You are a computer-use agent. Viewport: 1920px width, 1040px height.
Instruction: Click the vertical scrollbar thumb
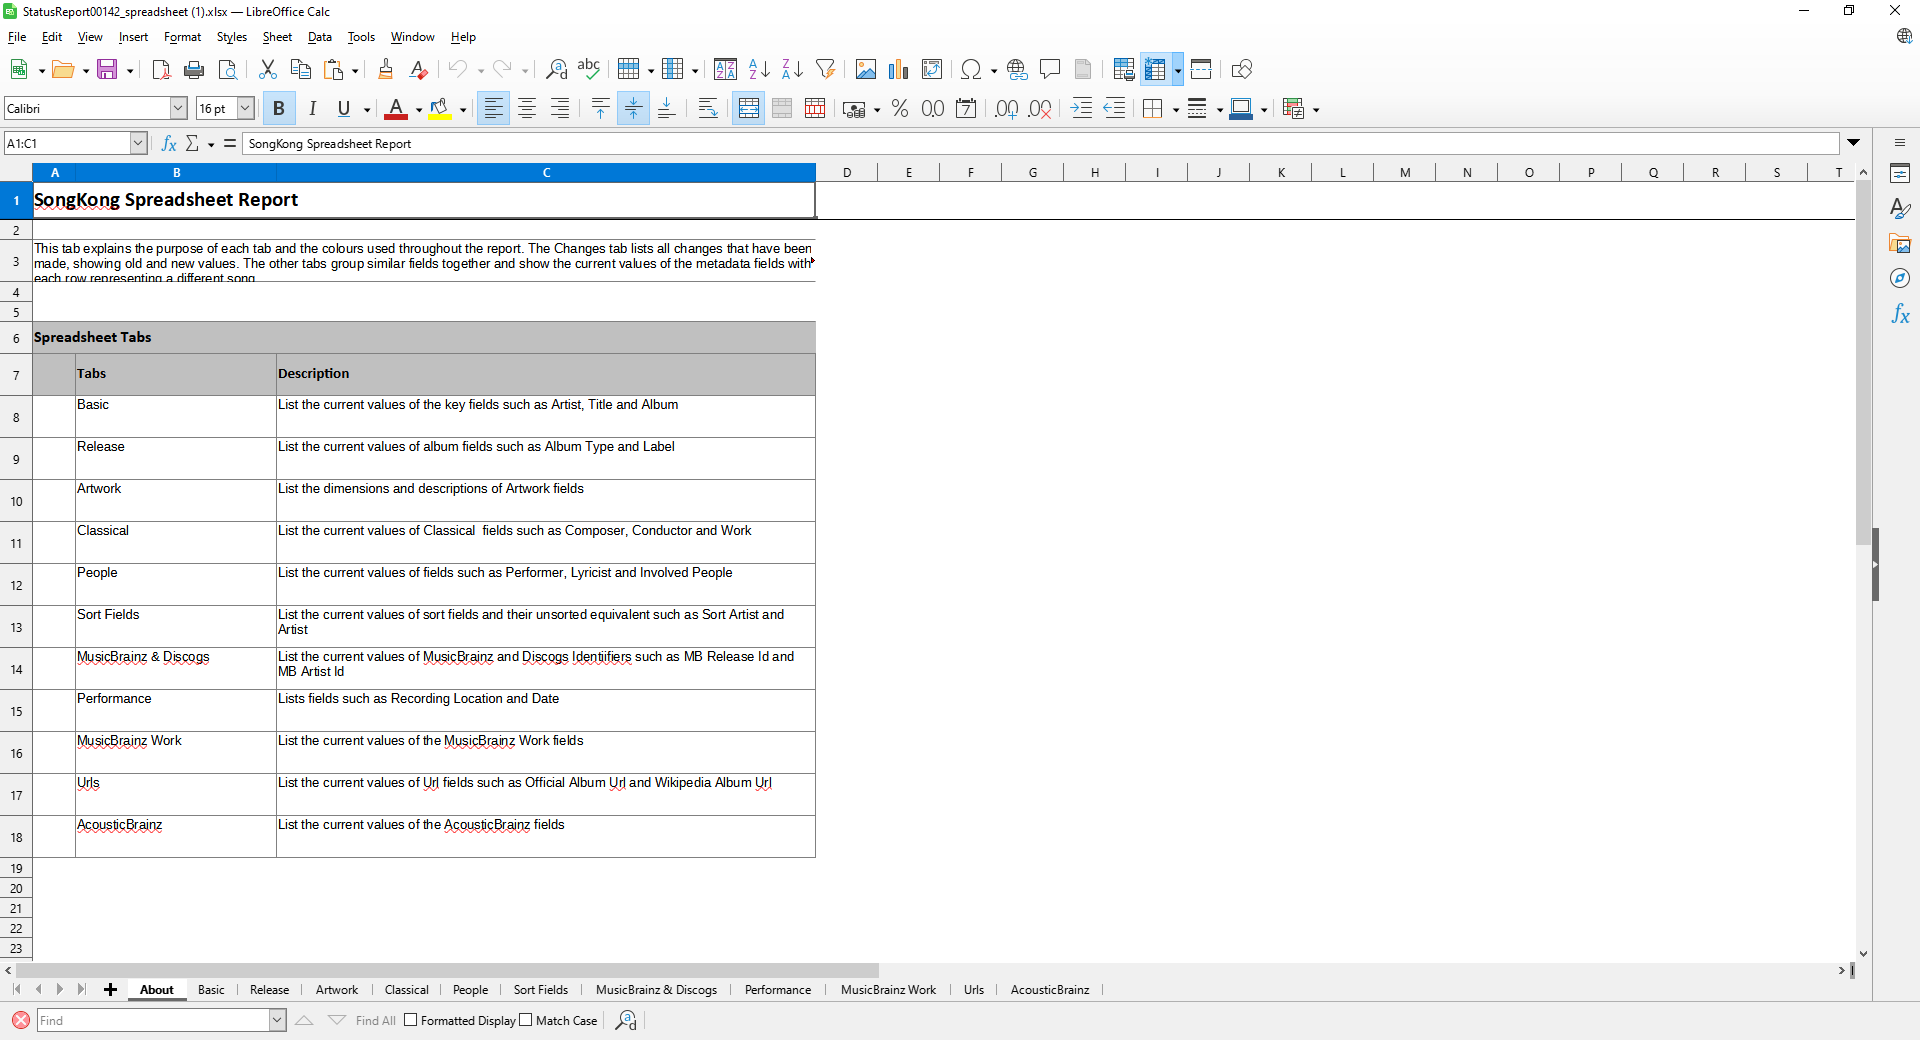coord(1863,362)
